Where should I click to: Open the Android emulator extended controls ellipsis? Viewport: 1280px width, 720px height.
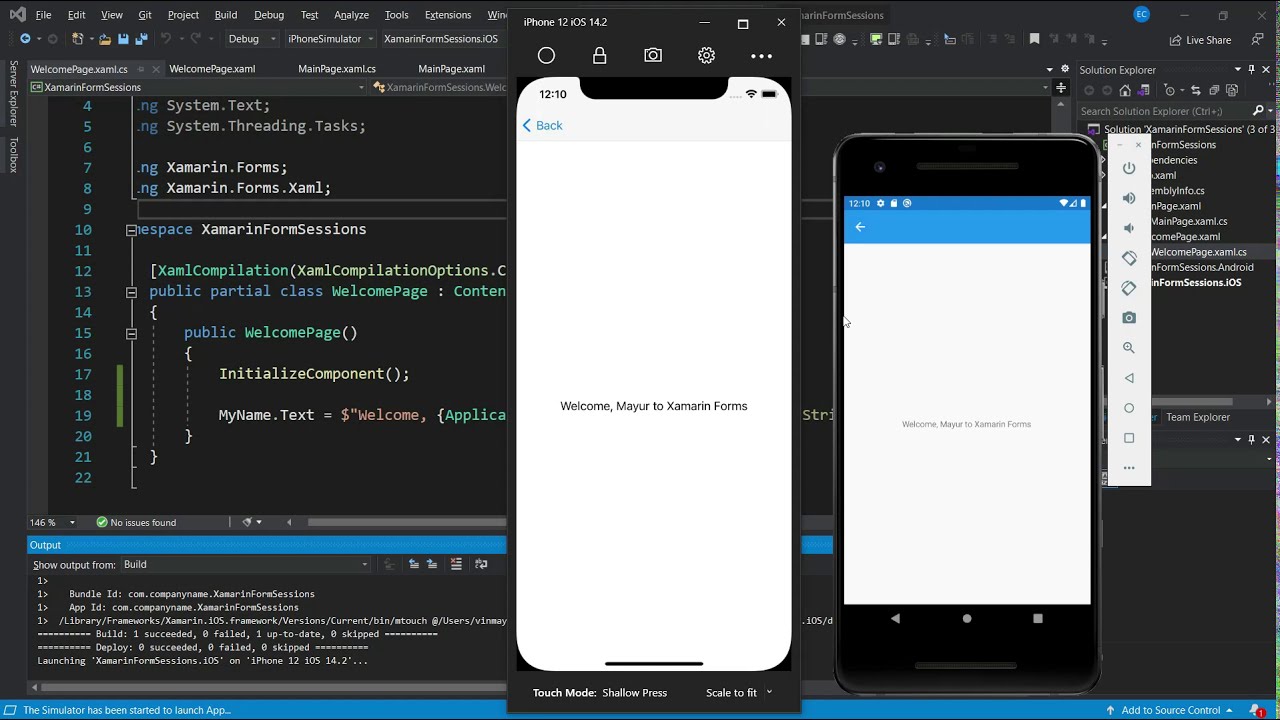[x=1129, y=468]
